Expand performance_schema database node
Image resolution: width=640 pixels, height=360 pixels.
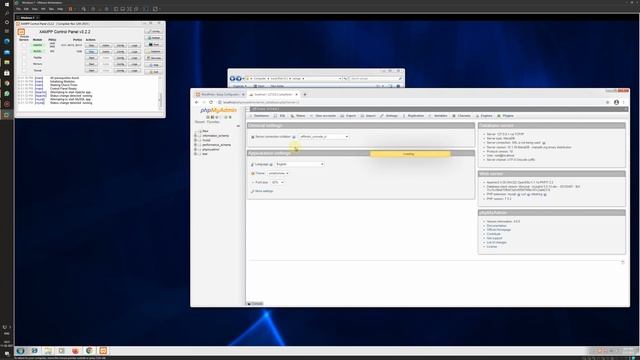coord(196,145)
